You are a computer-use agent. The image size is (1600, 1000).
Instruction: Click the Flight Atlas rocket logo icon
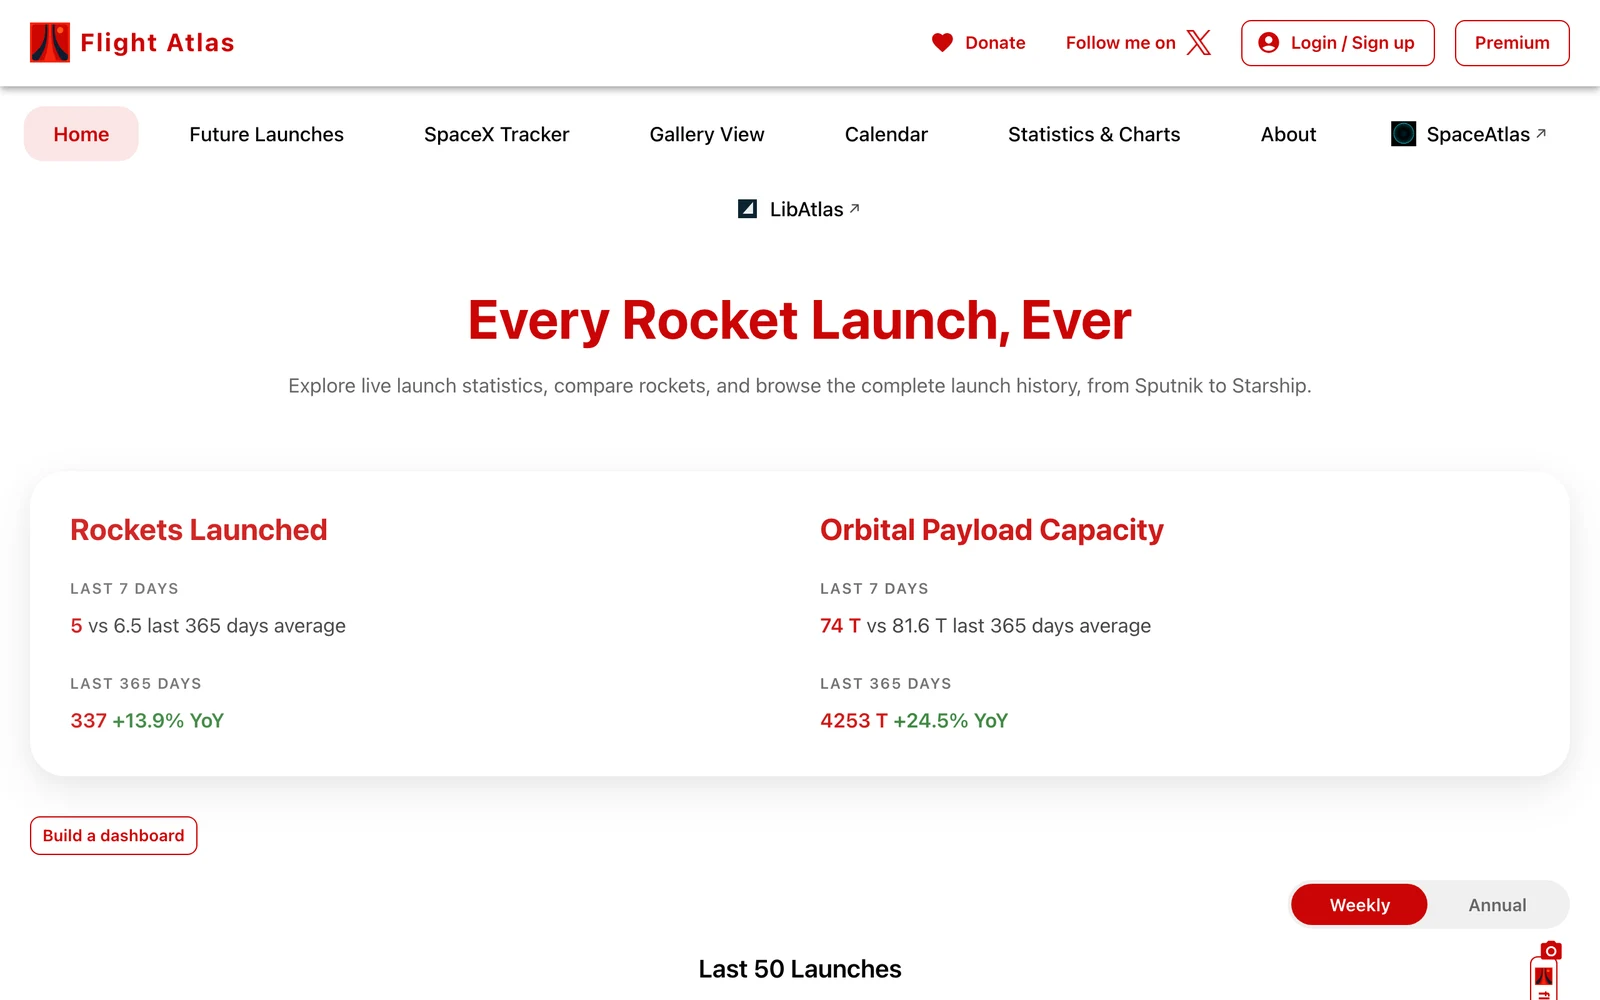50,43
